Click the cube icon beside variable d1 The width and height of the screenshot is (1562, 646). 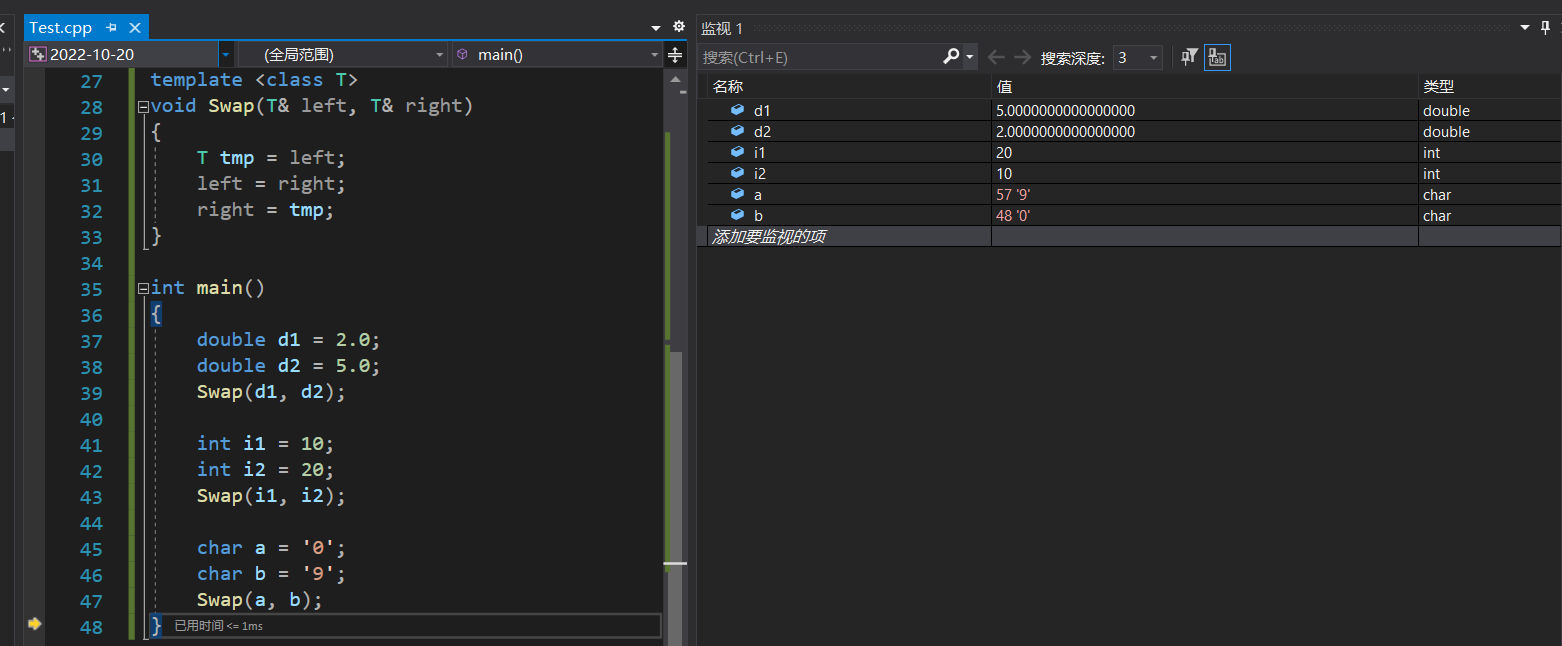tap(737, 110)
